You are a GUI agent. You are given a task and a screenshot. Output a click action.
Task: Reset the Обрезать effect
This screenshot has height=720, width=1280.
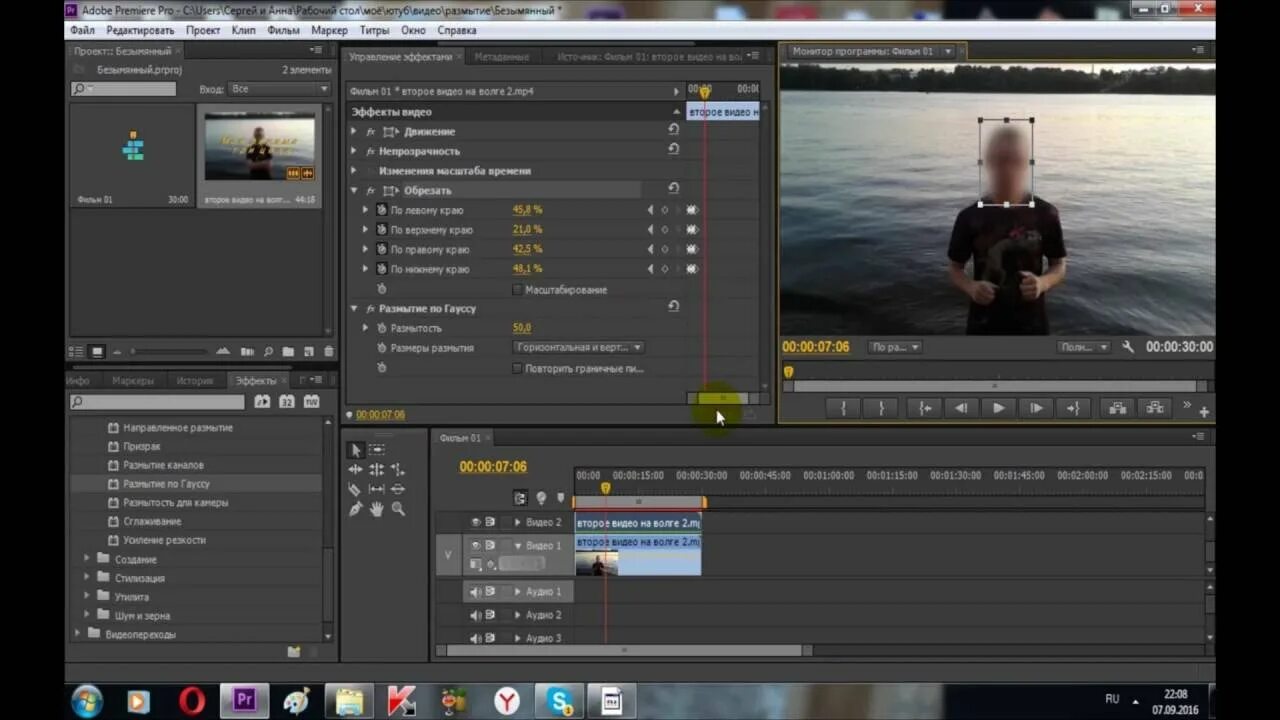(673, 188)
